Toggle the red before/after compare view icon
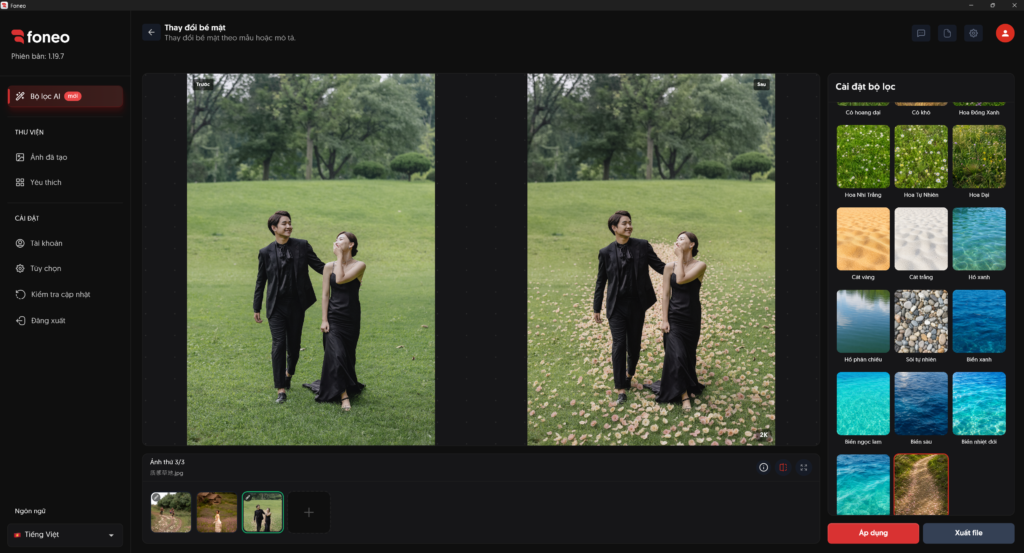This screenshot has height=553, width=1024. pos(783,467)
